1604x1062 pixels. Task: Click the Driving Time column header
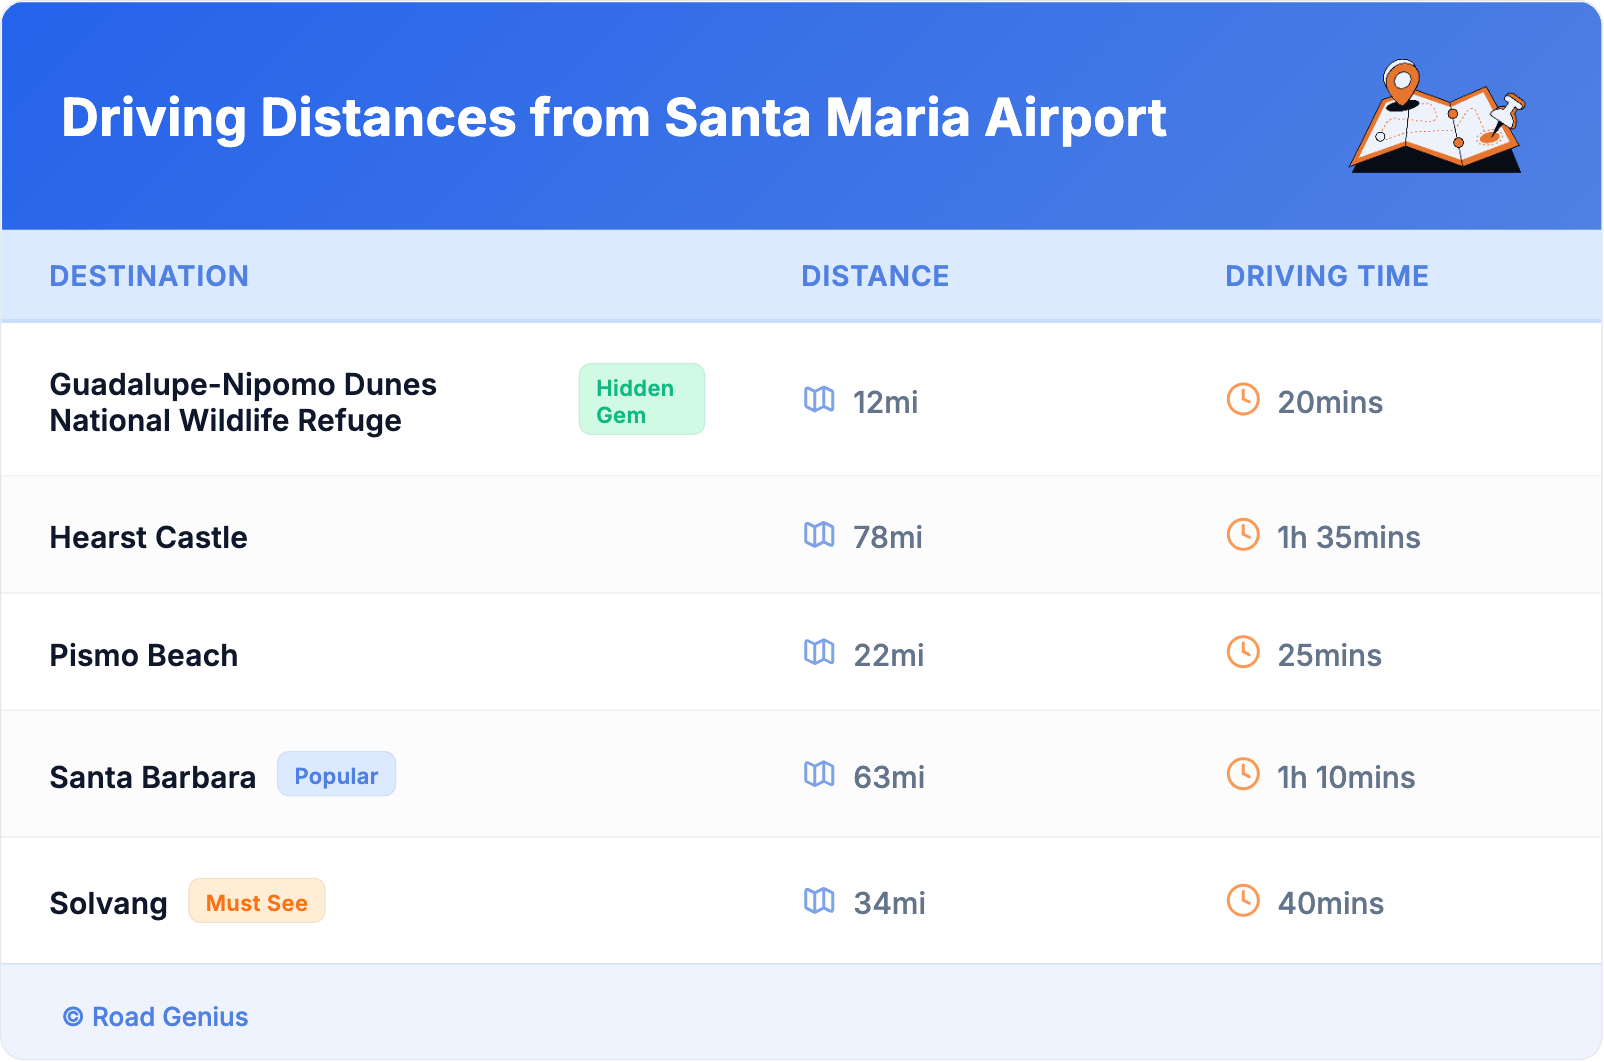[x=1326, y=276]
